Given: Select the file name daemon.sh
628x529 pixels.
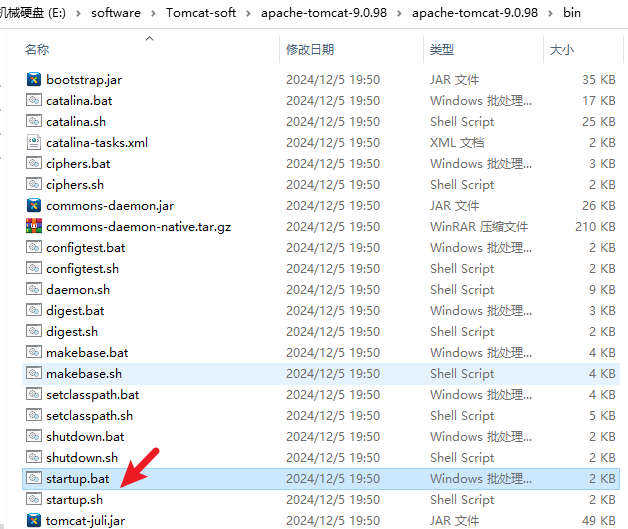Looking at the screenshot, I should pos(78,290).
